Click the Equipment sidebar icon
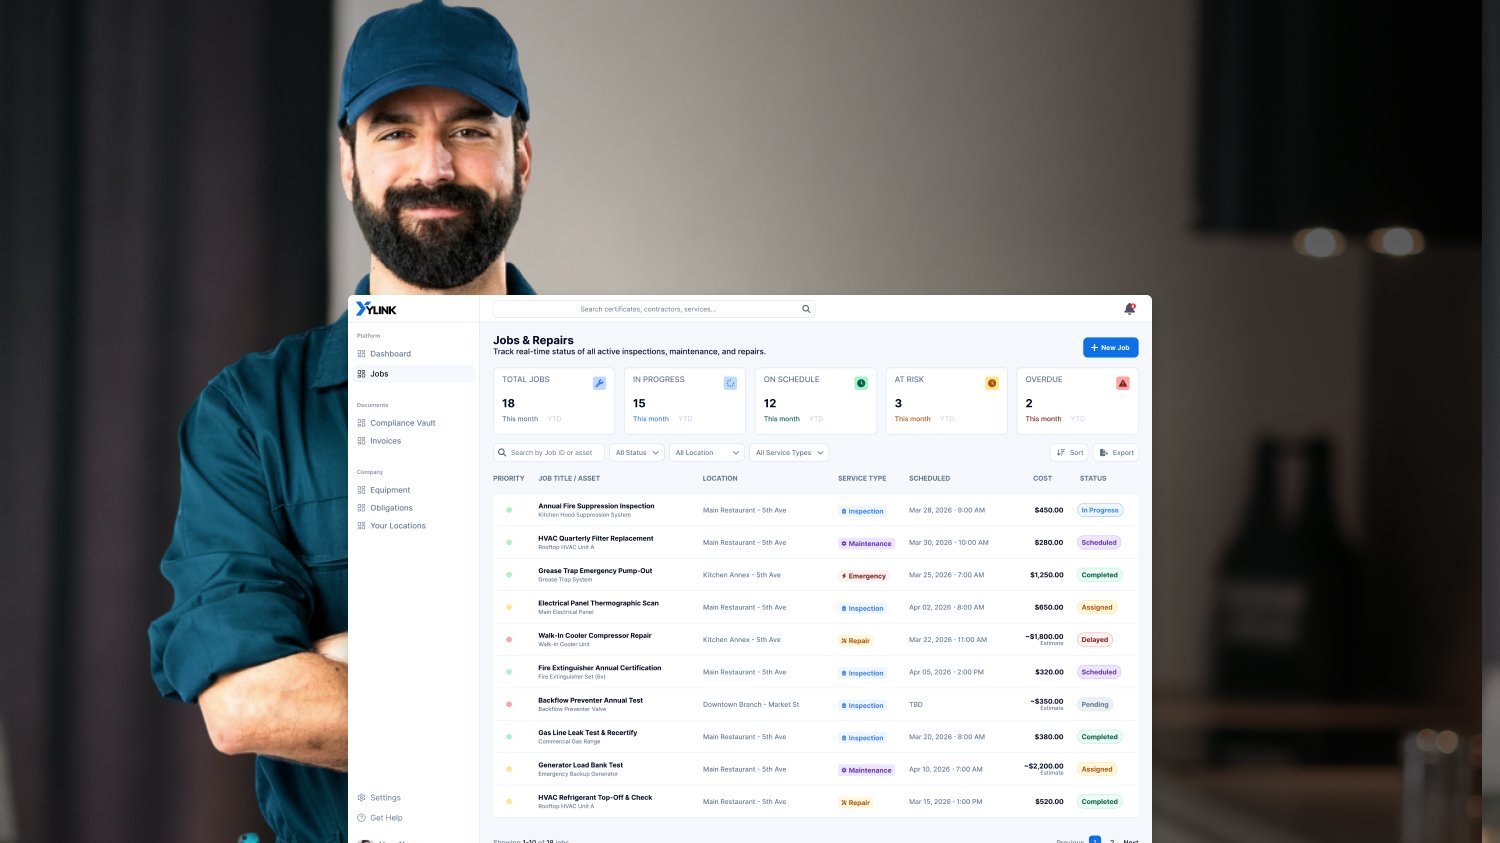The width and height of the screenshot is (1500, 843). 361,490
